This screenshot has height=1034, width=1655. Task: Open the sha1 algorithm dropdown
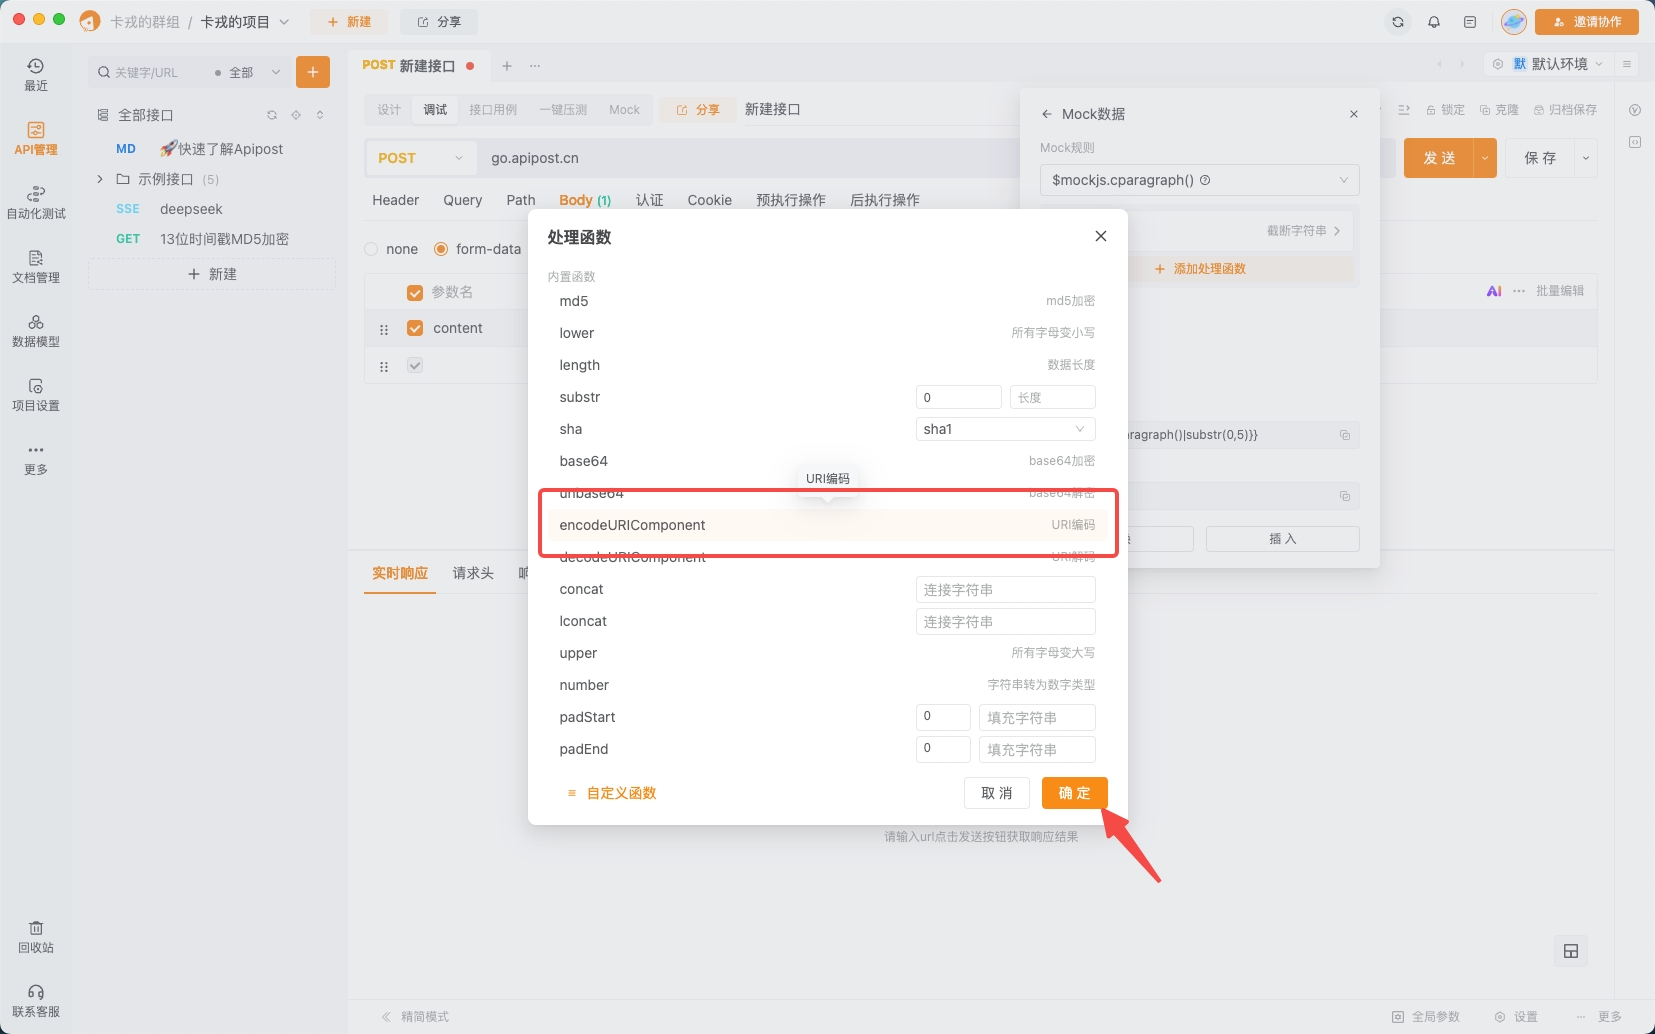click(1005, 429)
